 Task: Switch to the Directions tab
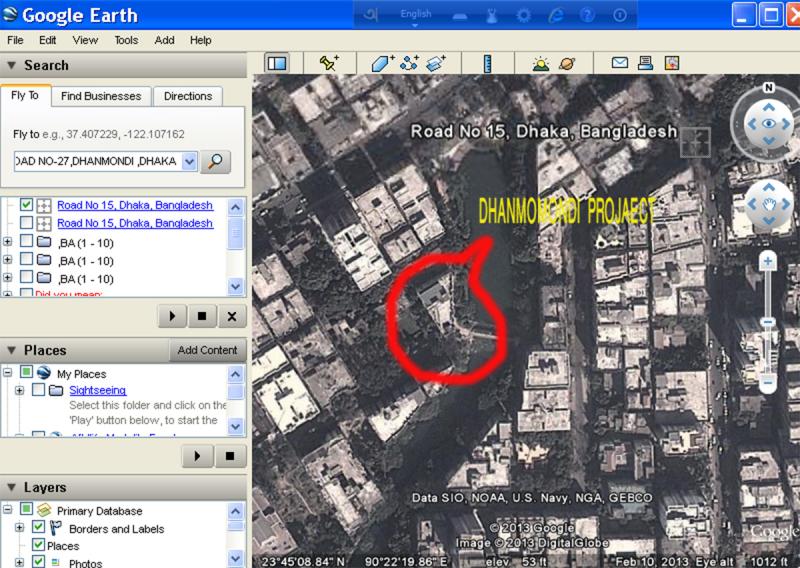(x=188, y=96)
